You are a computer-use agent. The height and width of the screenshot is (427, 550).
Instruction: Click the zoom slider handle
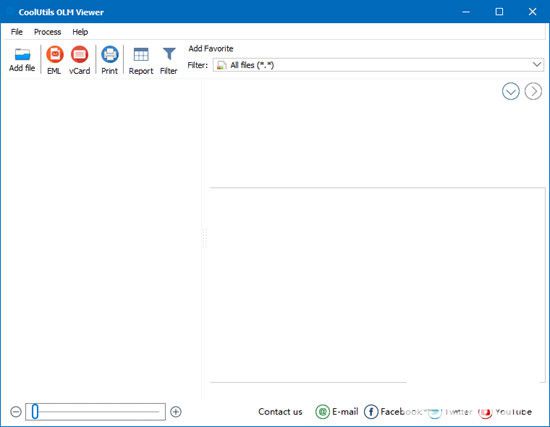[35, 412]
